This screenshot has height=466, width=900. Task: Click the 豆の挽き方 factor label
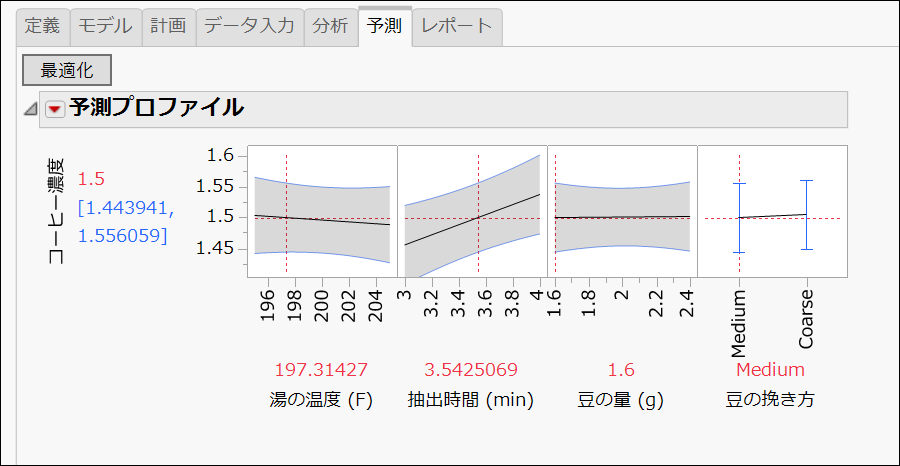(770, 400)
